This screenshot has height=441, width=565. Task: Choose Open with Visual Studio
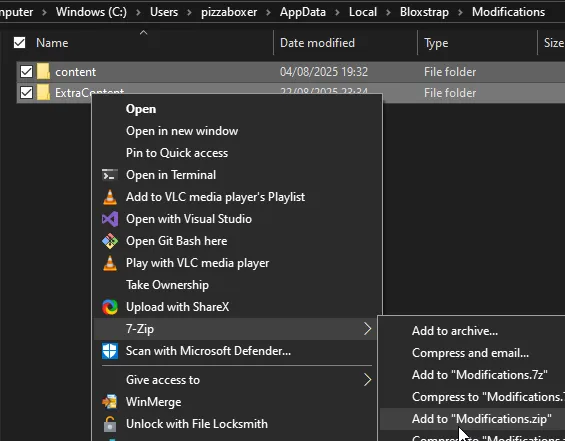[237, 219]
